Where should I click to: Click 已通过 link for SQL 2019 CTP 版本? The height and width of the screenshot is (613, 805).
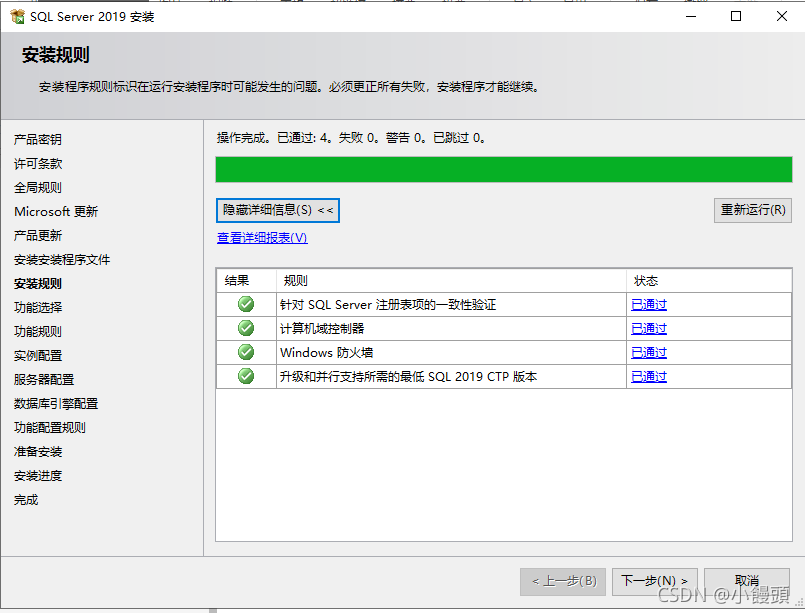point(649,377)
